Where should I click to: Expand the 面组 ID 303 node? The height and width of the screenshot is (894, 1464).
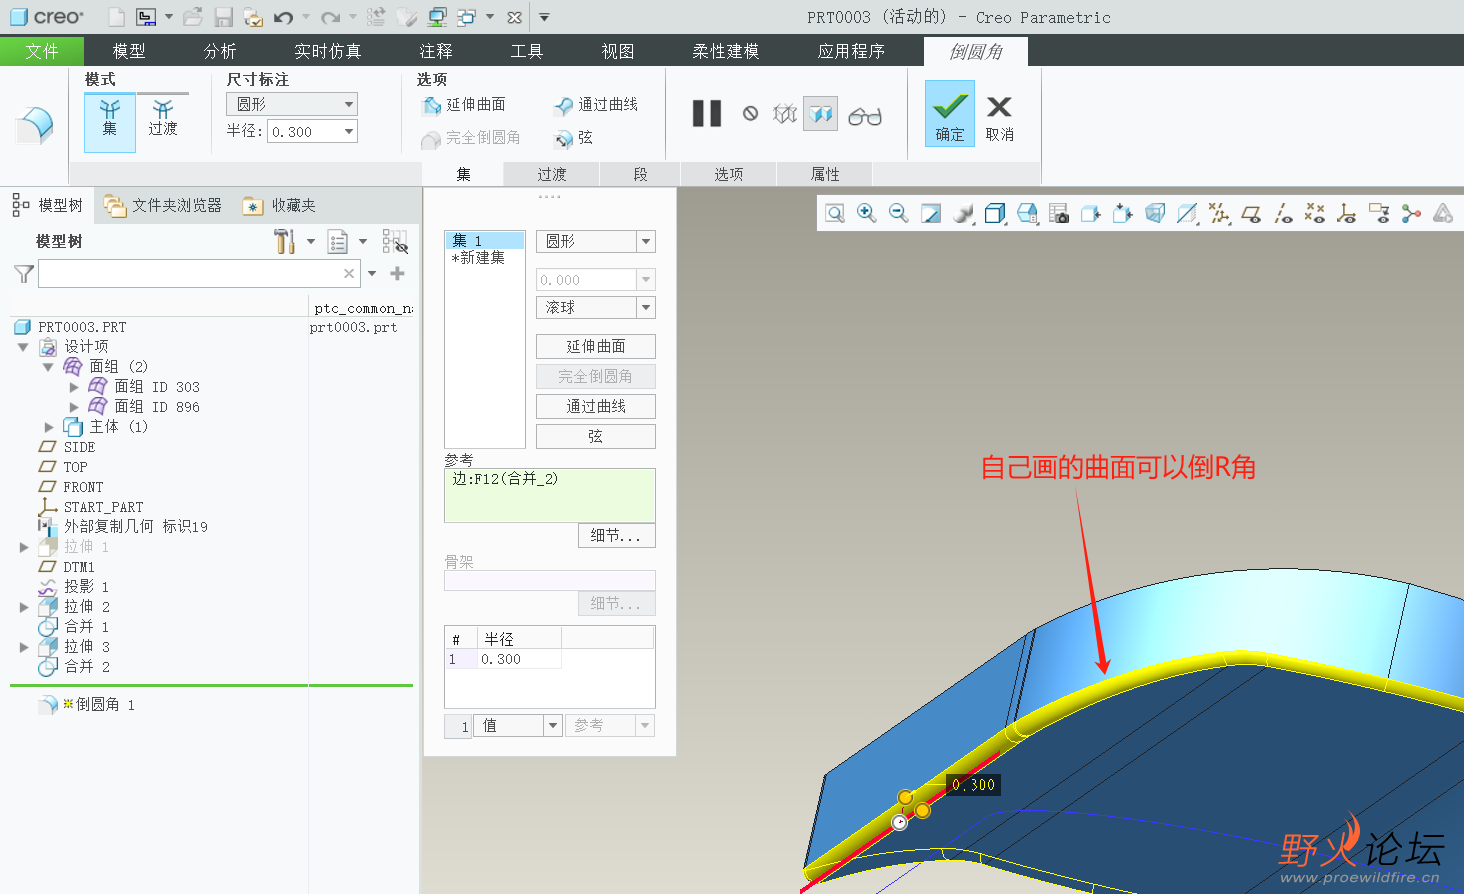coord(74,387)
